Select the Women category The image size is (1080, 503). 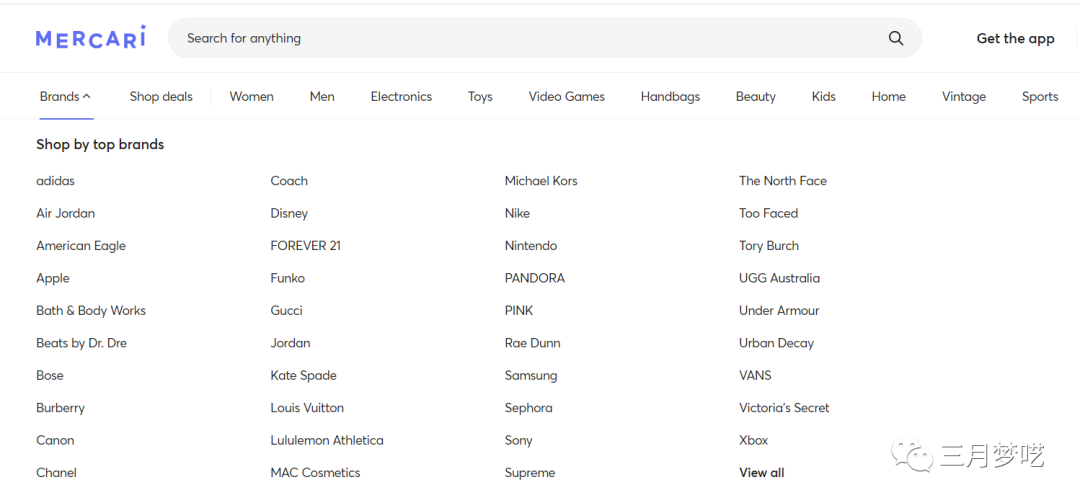251,97
